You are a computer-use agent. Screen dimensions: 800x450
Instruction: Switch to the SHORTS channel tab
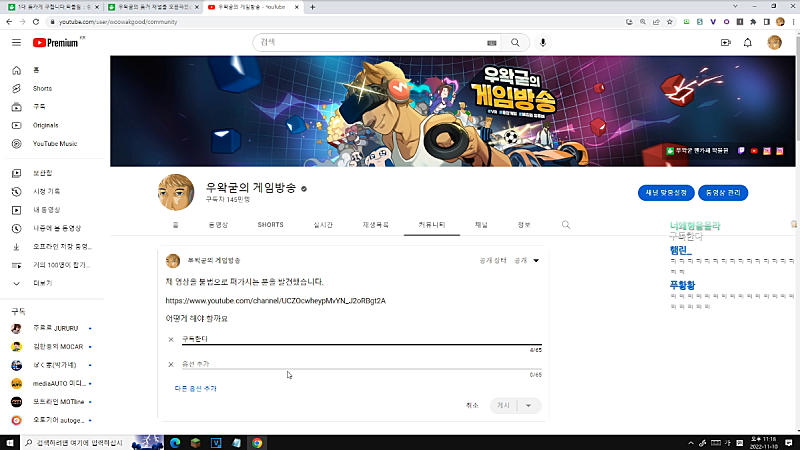click(270, 225)
